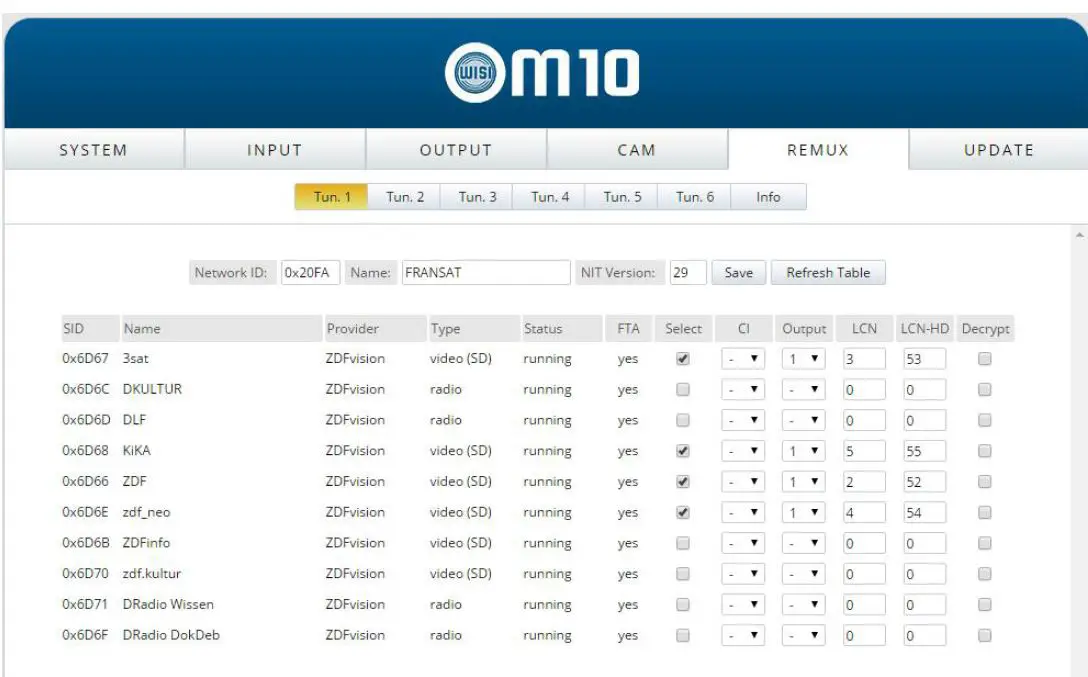The image size is (1088, 677).
Task: Switch to the REMUX tab
Action: tap(816, 149)
